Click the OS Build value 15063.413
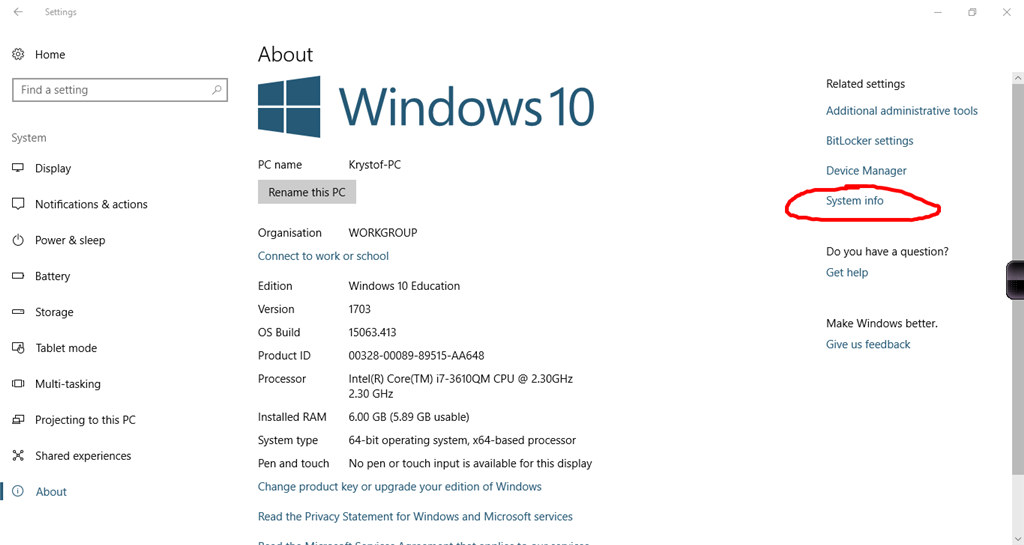Screen dimensions: 1024x545 (372, 332)
